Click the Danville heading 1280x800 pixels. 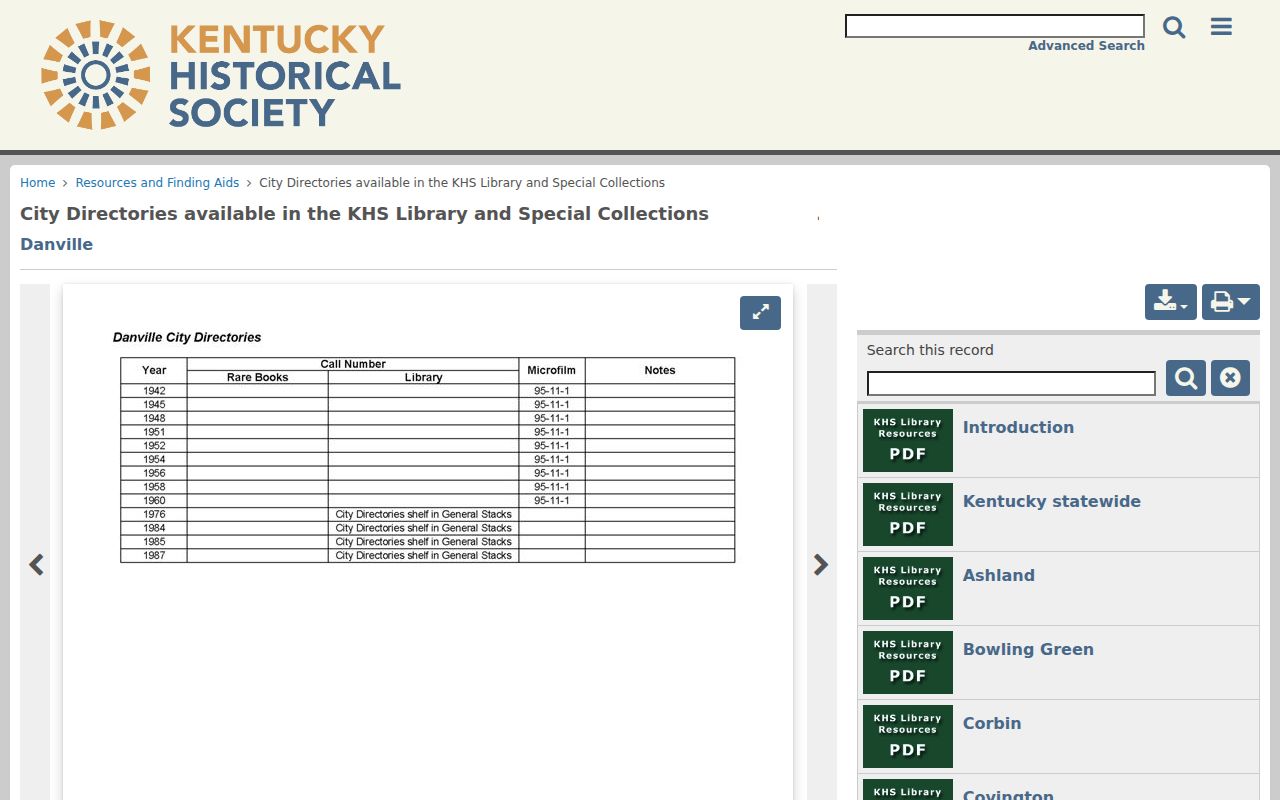pos(57,244)
